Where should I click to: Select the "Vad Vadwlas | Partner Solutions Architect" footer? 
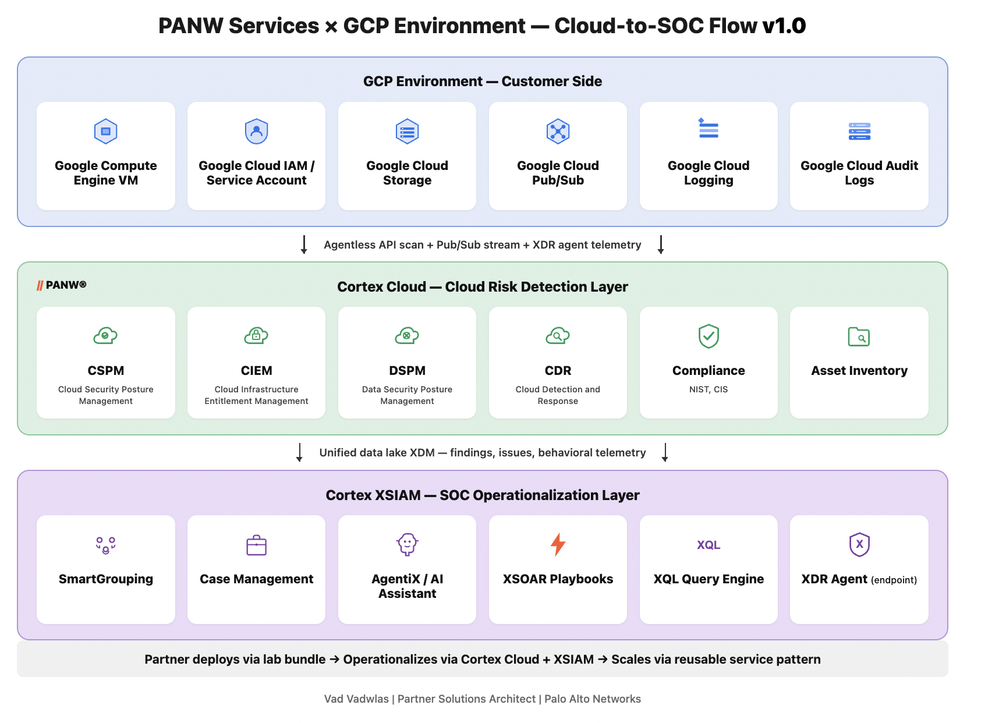(482, 699)
